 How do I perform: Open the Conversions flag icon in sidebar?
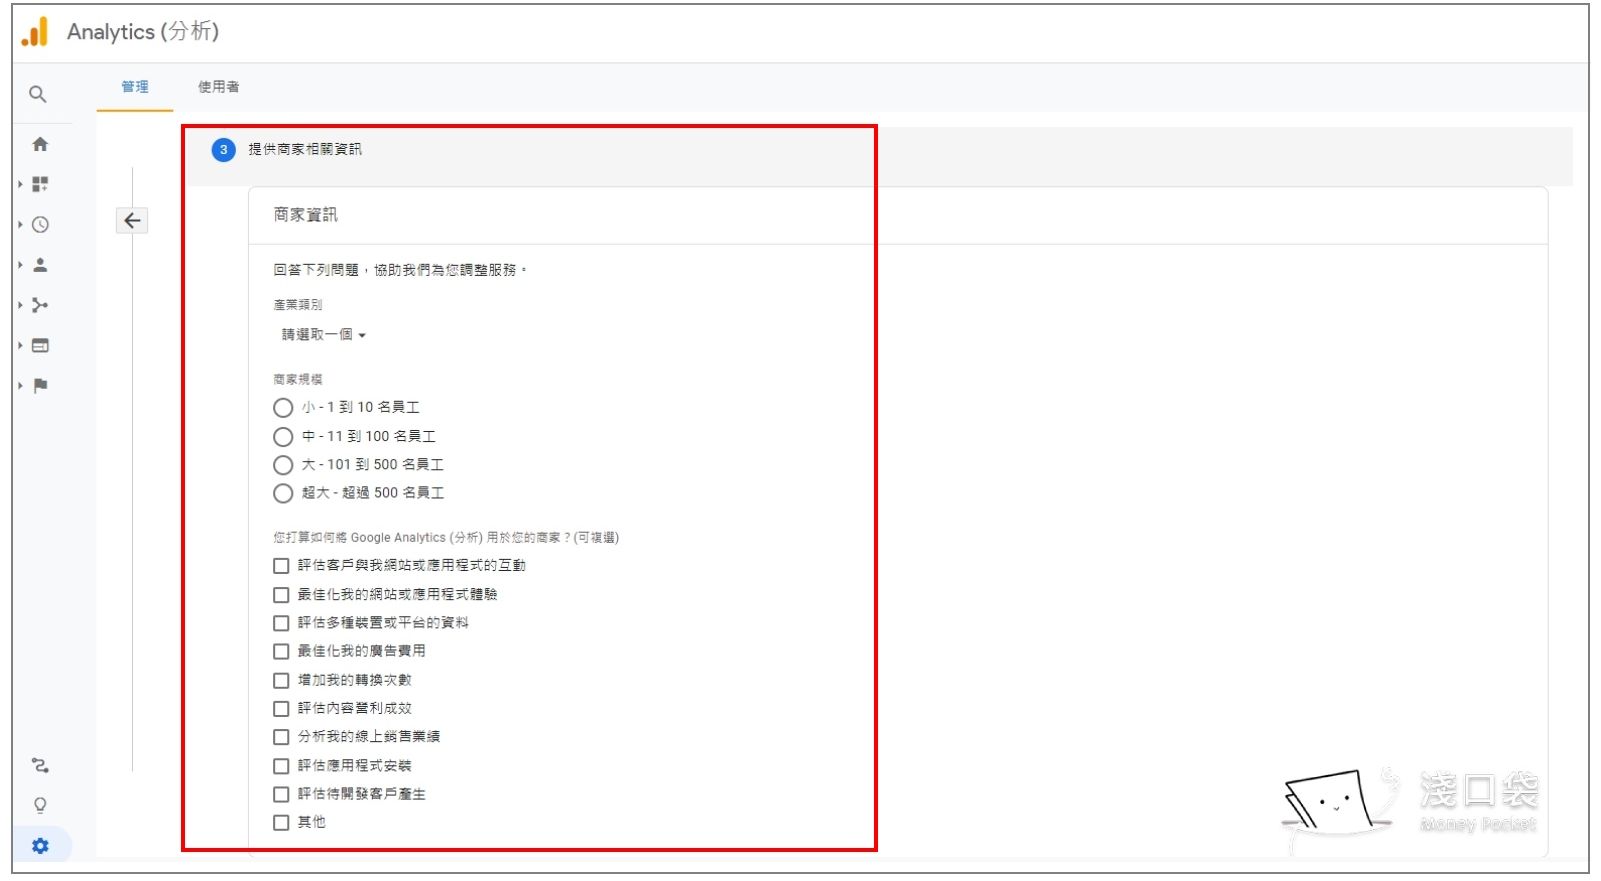pyautogui.click(x=40, y=386)
